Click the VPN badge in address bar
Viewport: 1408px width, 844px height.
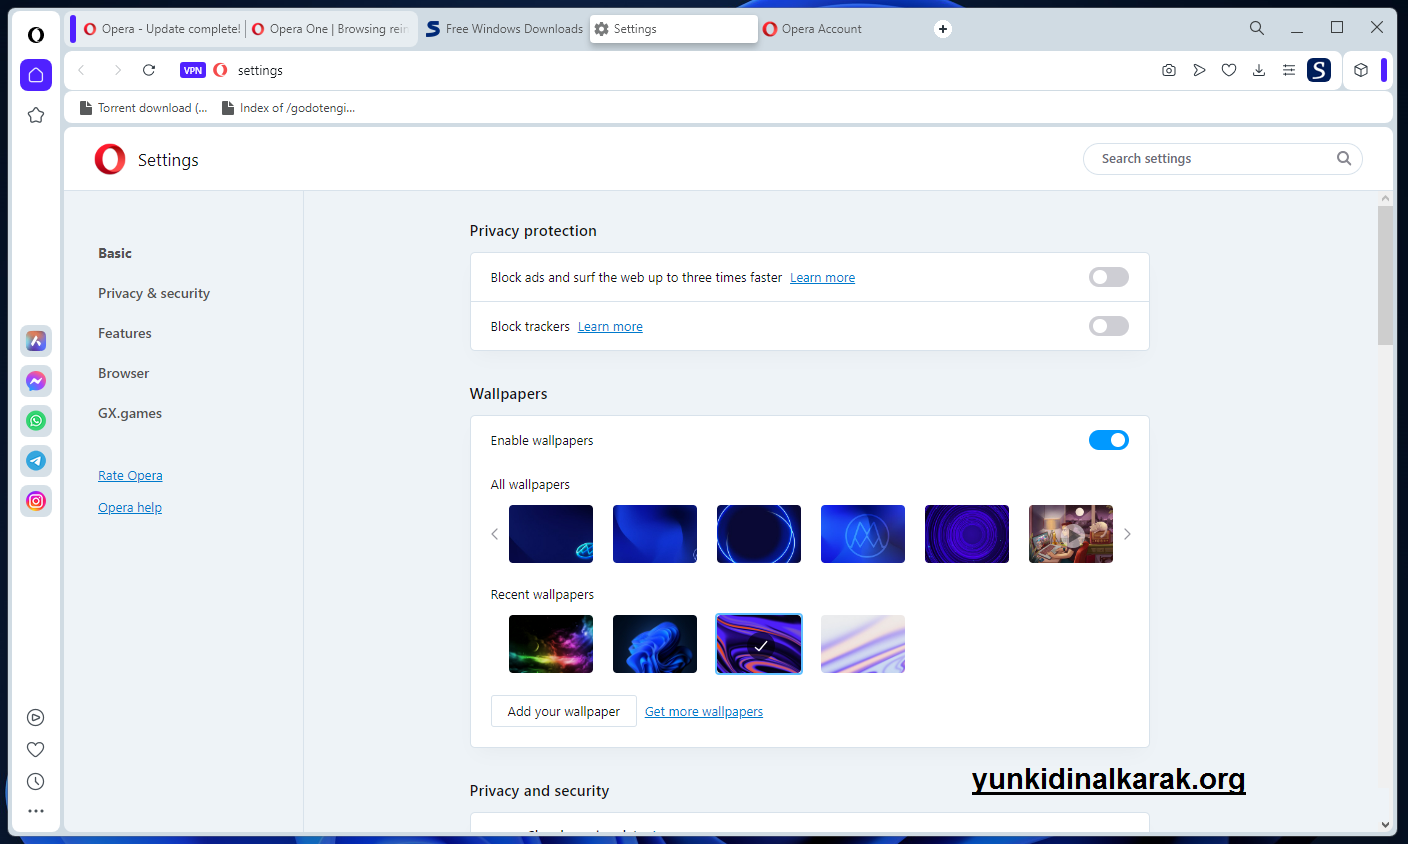[193, 70]
